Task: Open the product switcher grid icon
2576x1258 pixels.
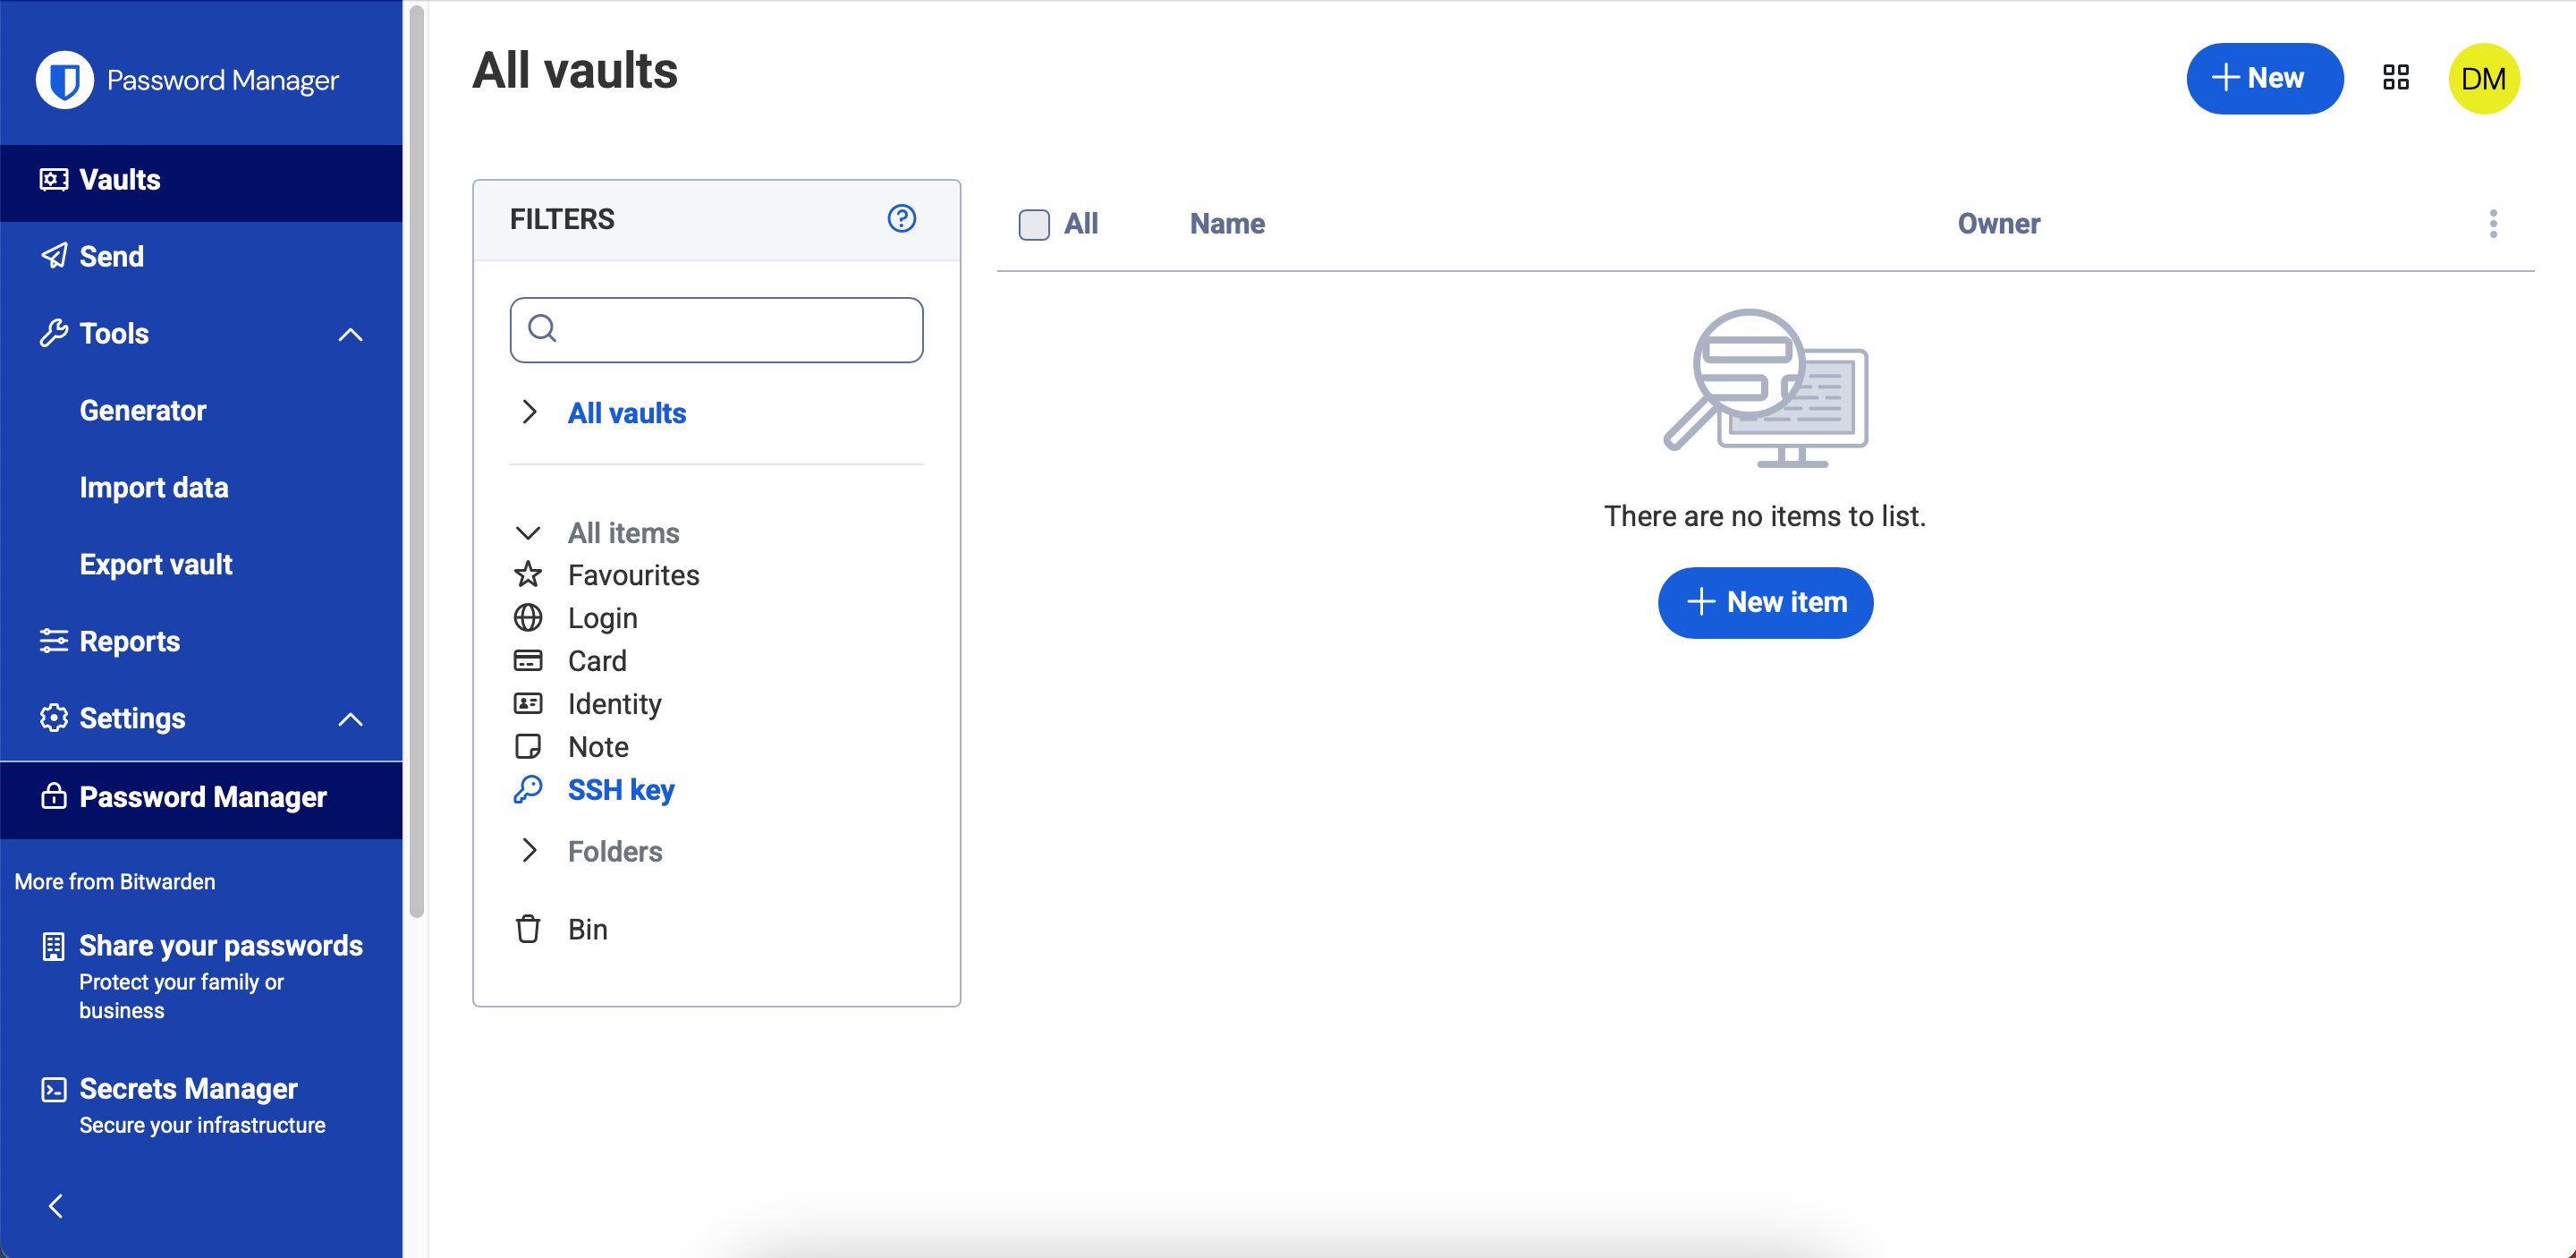Action: (2396, 78)
